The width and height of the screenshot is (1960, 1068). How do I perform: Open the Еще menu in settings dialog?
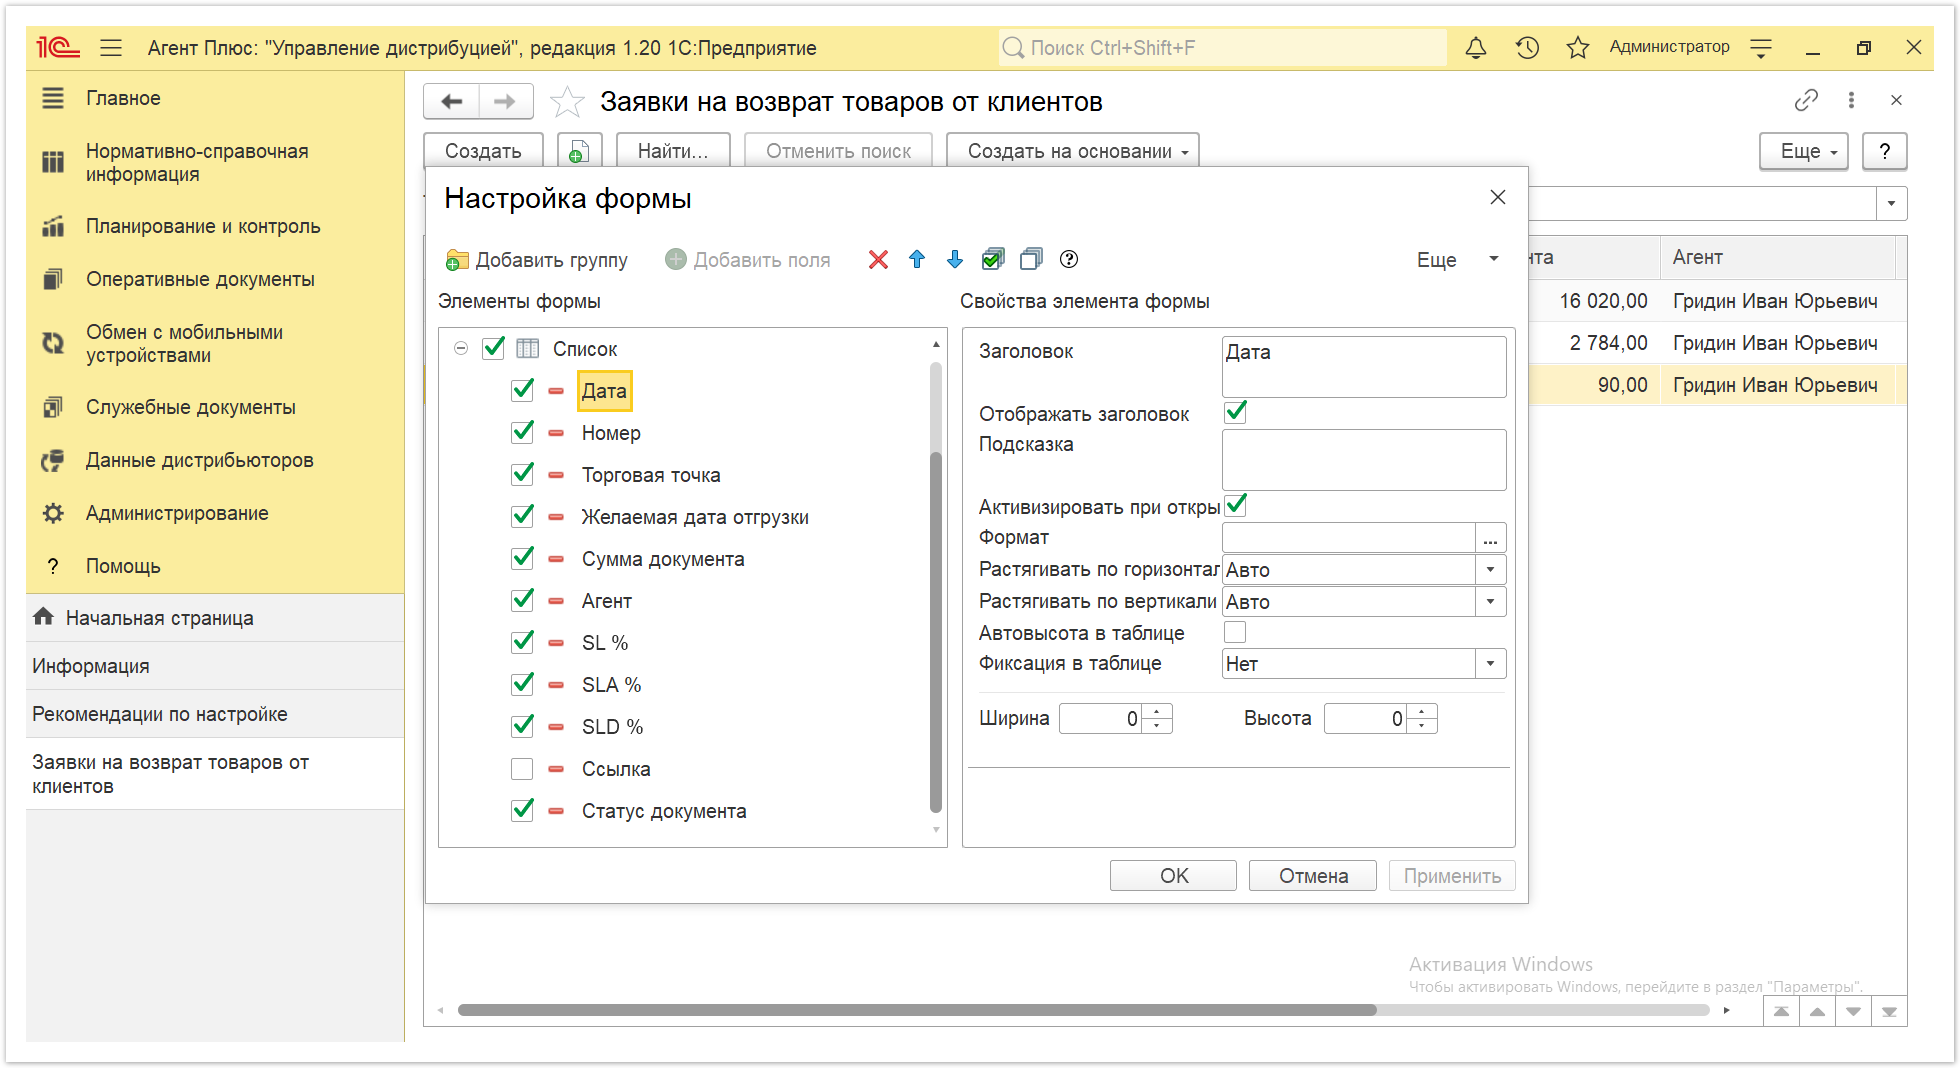[x=1457, y=260]
